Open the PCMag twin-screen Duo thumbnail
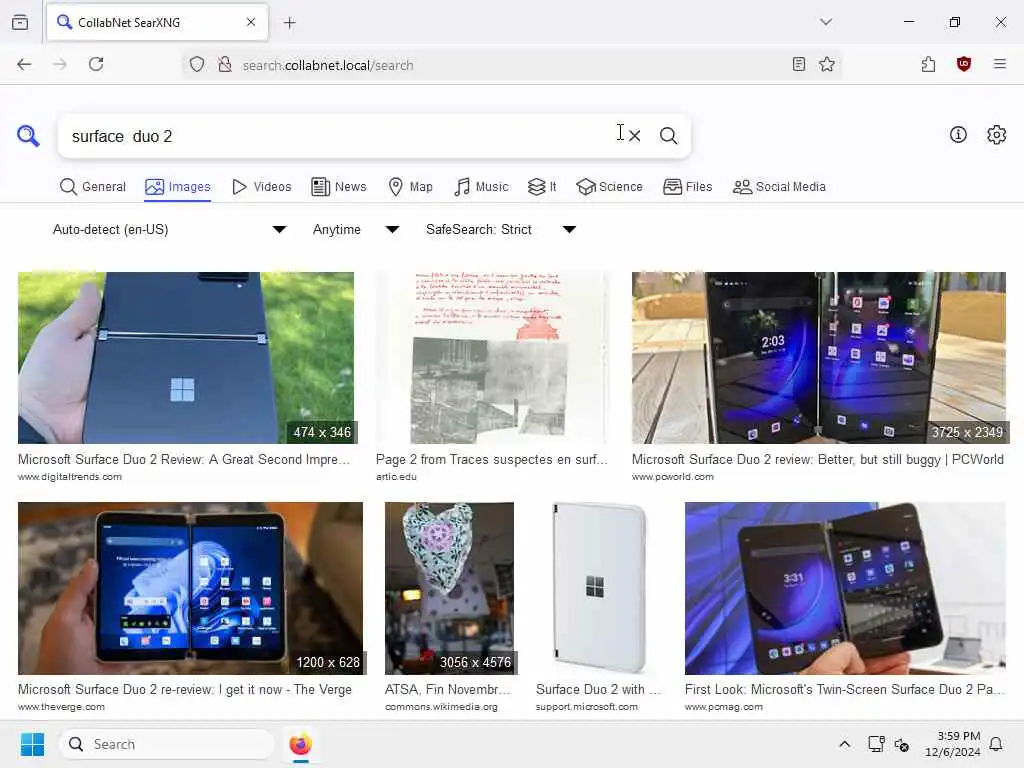 (x=845, y=588)
